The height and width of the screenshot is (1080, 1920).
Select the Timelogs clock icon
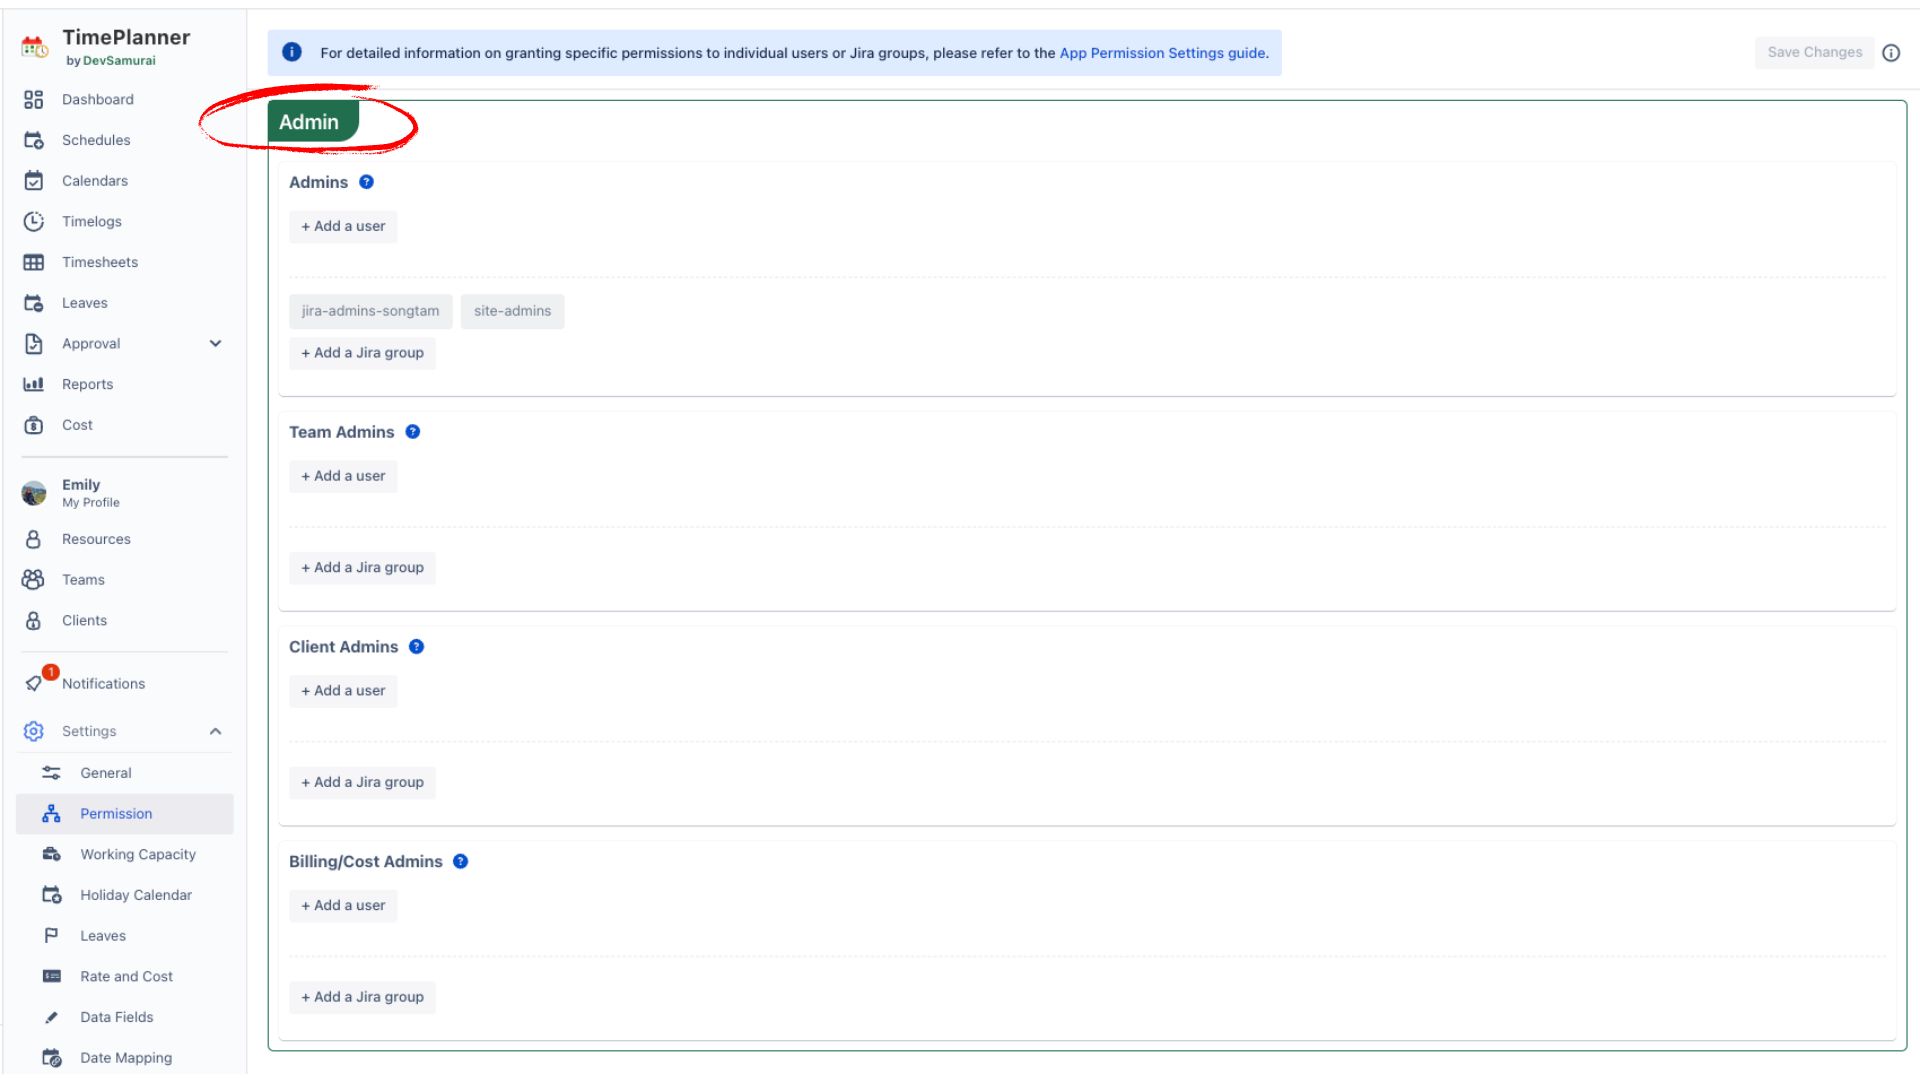pyautogui.click(x=33, y=221)
